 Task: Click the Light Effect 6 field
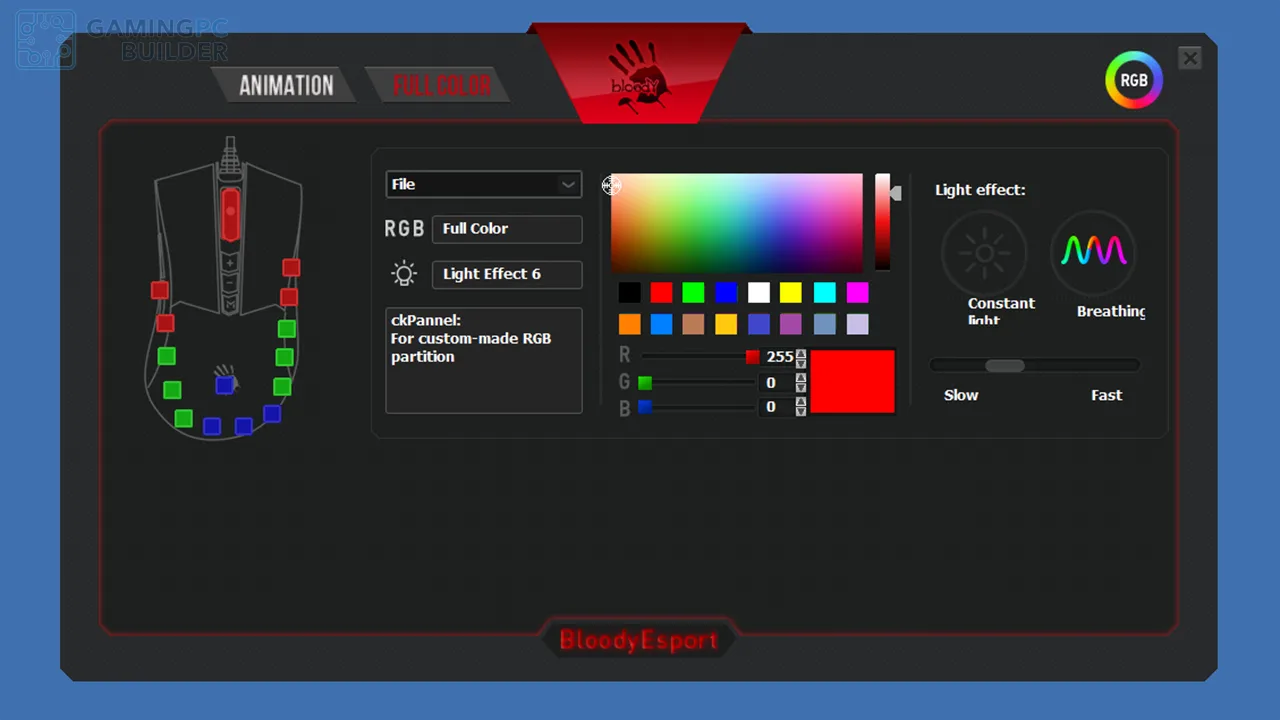tap(507, 274)
